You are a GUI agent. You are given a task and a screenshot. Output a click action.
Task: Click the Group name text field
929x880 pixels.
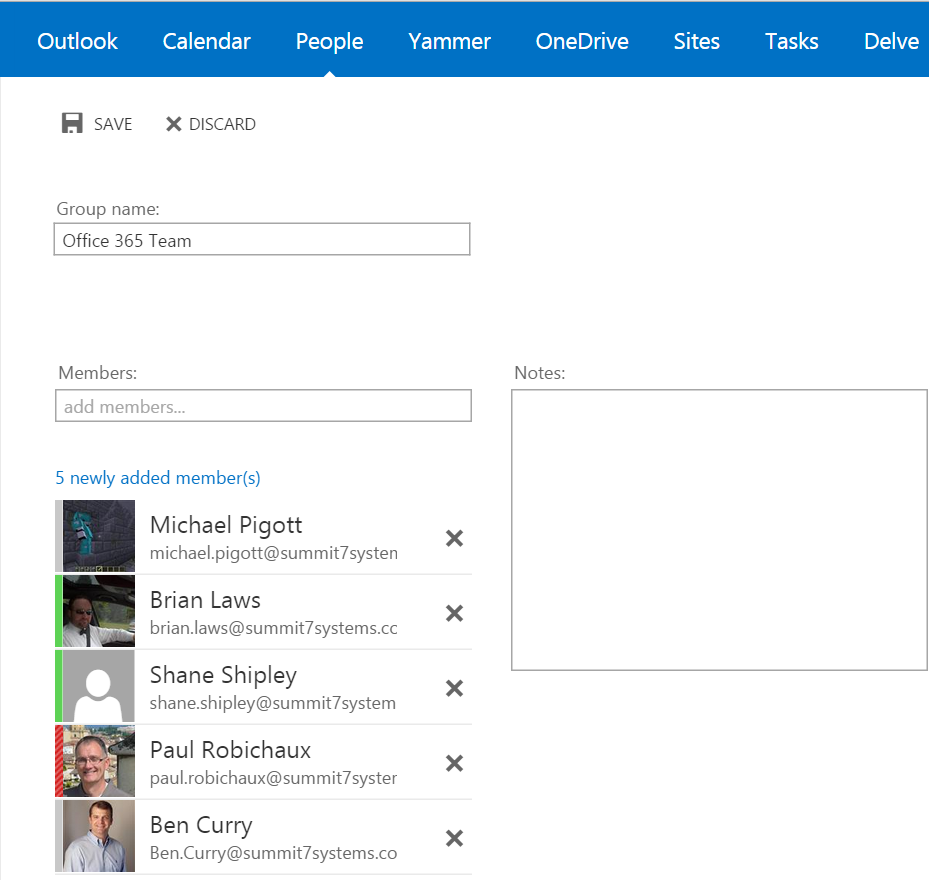coord(261,240)
